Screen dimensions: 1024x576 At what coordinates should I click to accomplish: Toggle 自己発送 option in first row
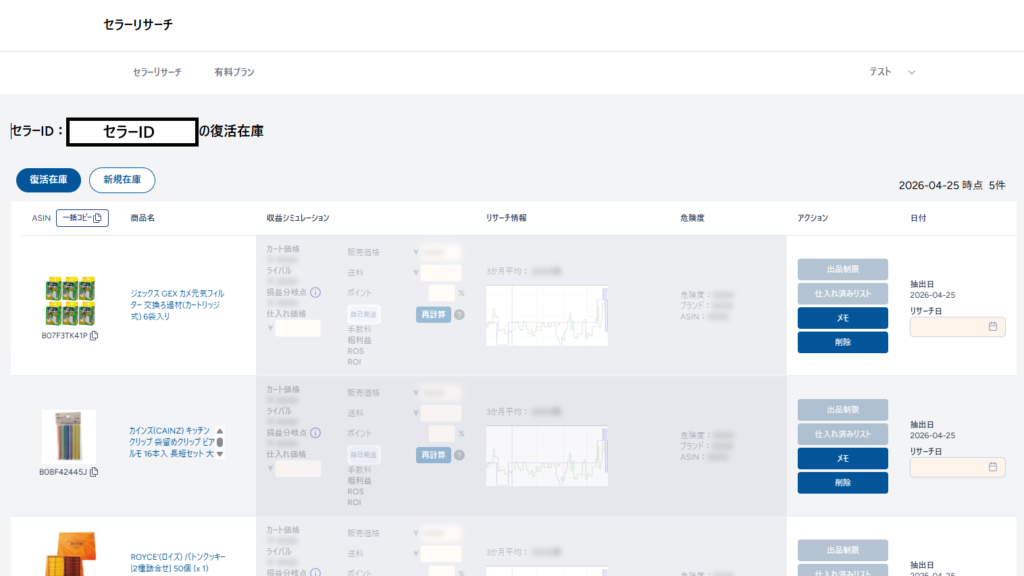coord(364,314)
